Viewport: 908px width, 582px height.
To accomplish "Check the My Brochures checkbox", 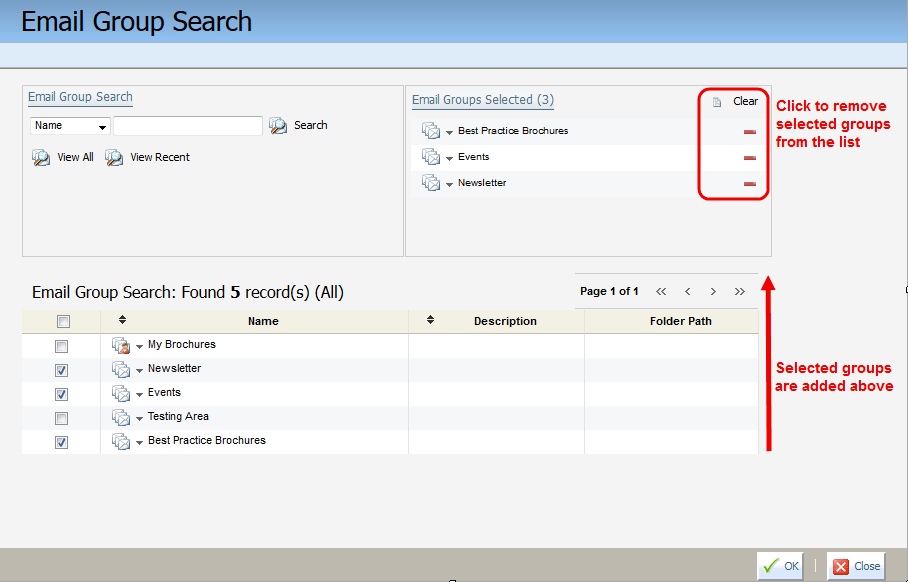I will (62, 346).
